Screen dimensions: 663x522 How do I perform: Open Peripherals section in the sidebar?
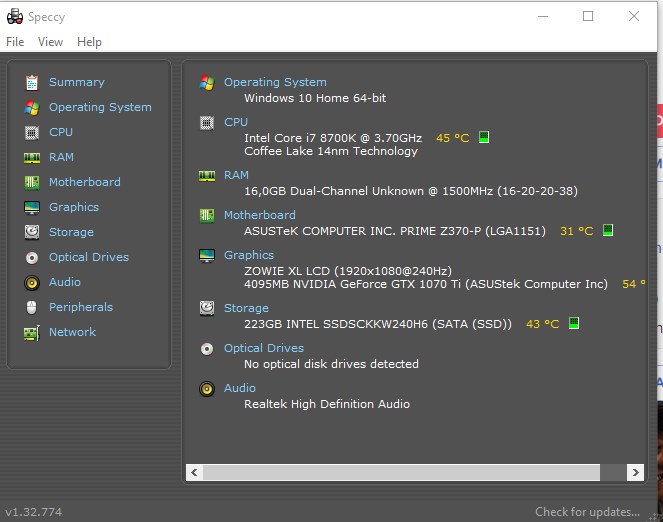click(81, 307)
